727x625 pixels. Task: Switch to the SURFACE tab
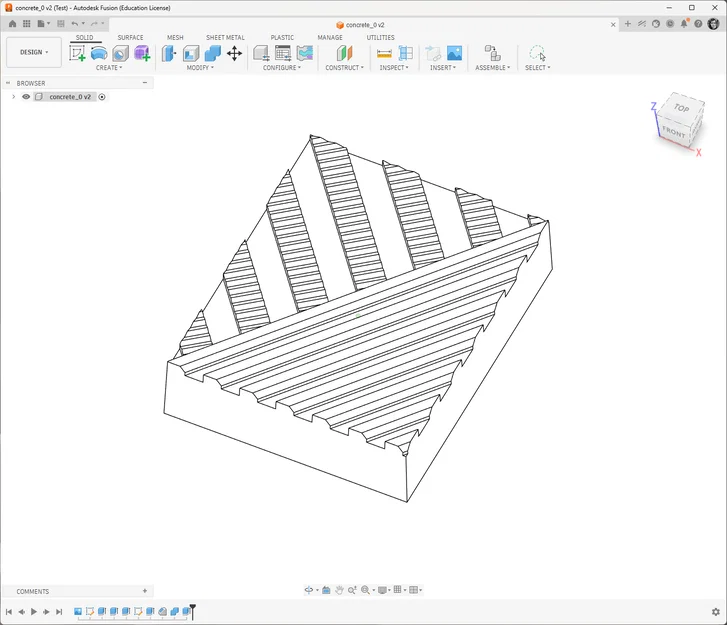coord(130,38)
